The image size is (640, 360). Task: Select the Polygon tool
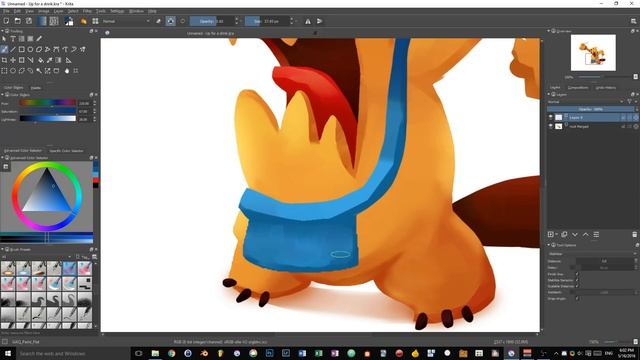point(39,49)
